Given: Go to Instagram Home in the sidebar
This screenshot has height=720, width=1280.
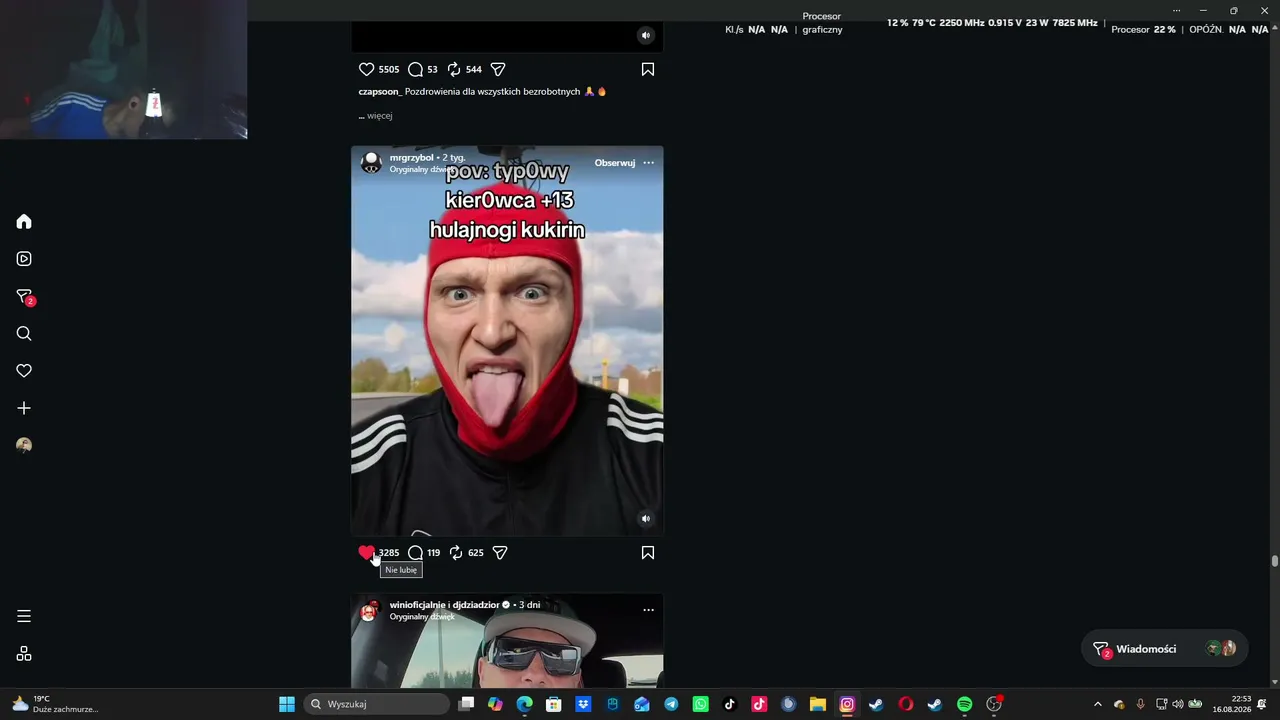Looking at the screenshot, I should (x=24, y=221).
